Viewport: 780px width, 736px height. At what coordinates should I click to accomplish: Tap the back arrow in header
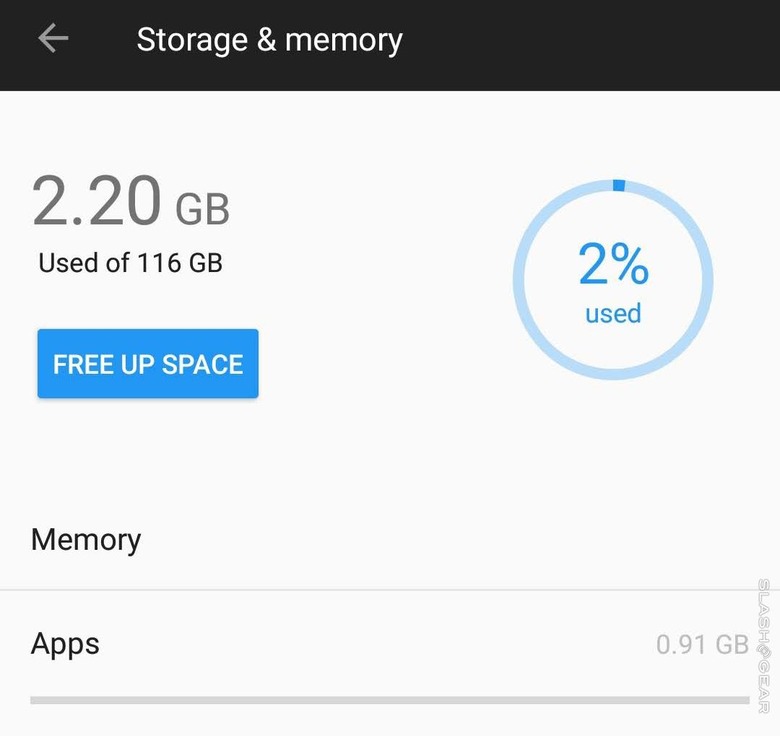click(53, 39)
